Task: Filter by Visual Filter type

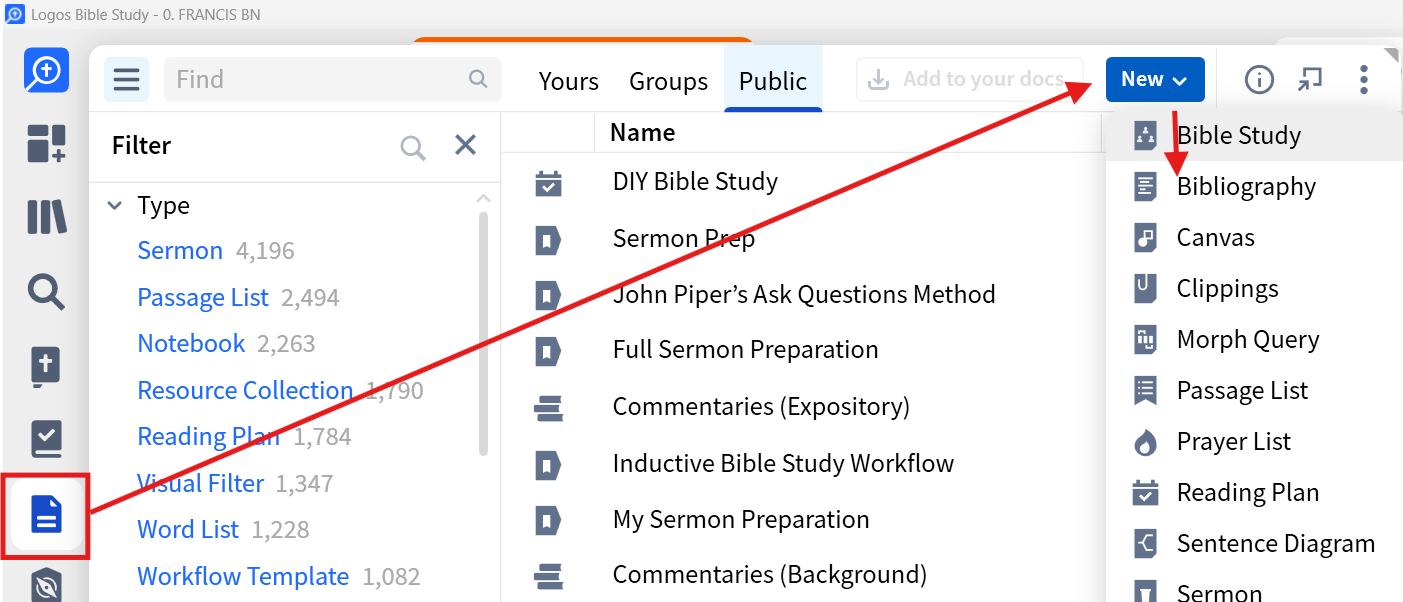Action: coord(200,483)
